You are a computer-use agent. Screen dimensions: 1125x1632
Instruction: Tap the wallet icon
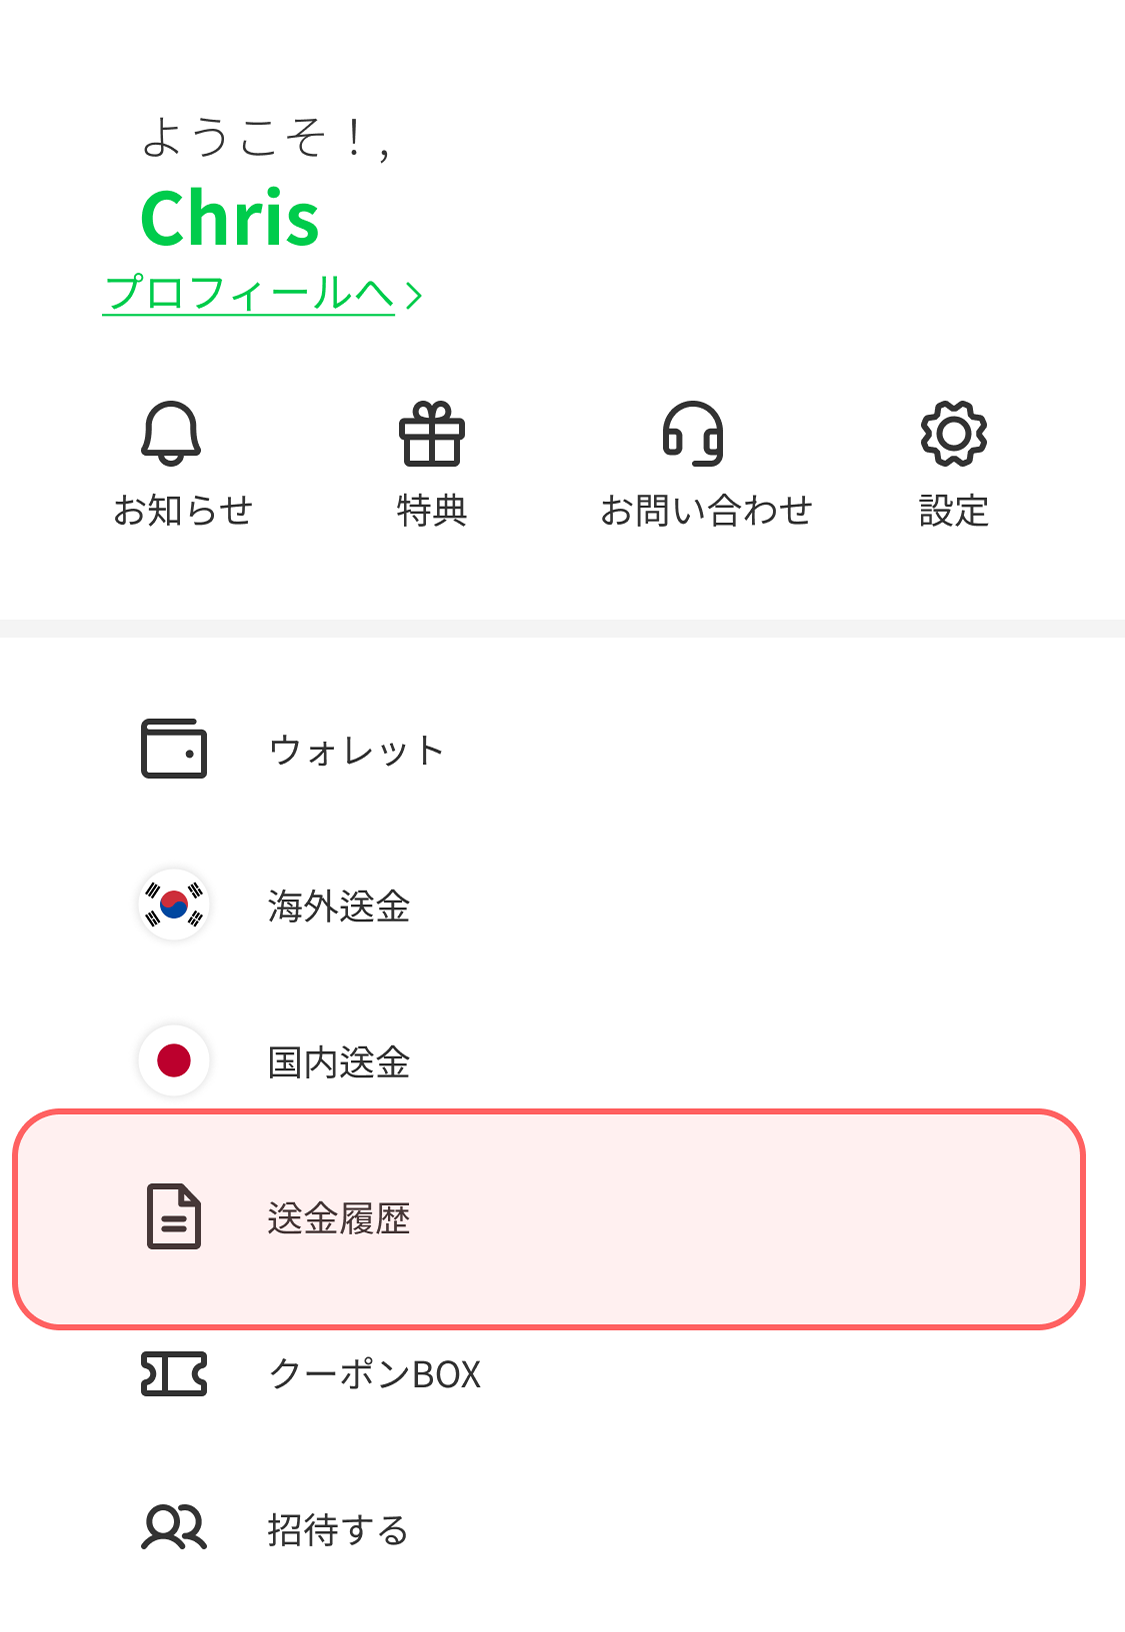(x=174, y=749)
